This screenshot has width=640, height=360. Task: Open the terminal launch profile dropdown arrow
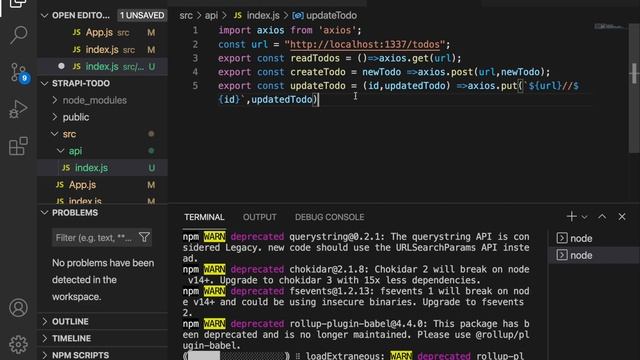pyautogui.click(x=584, y=217)
